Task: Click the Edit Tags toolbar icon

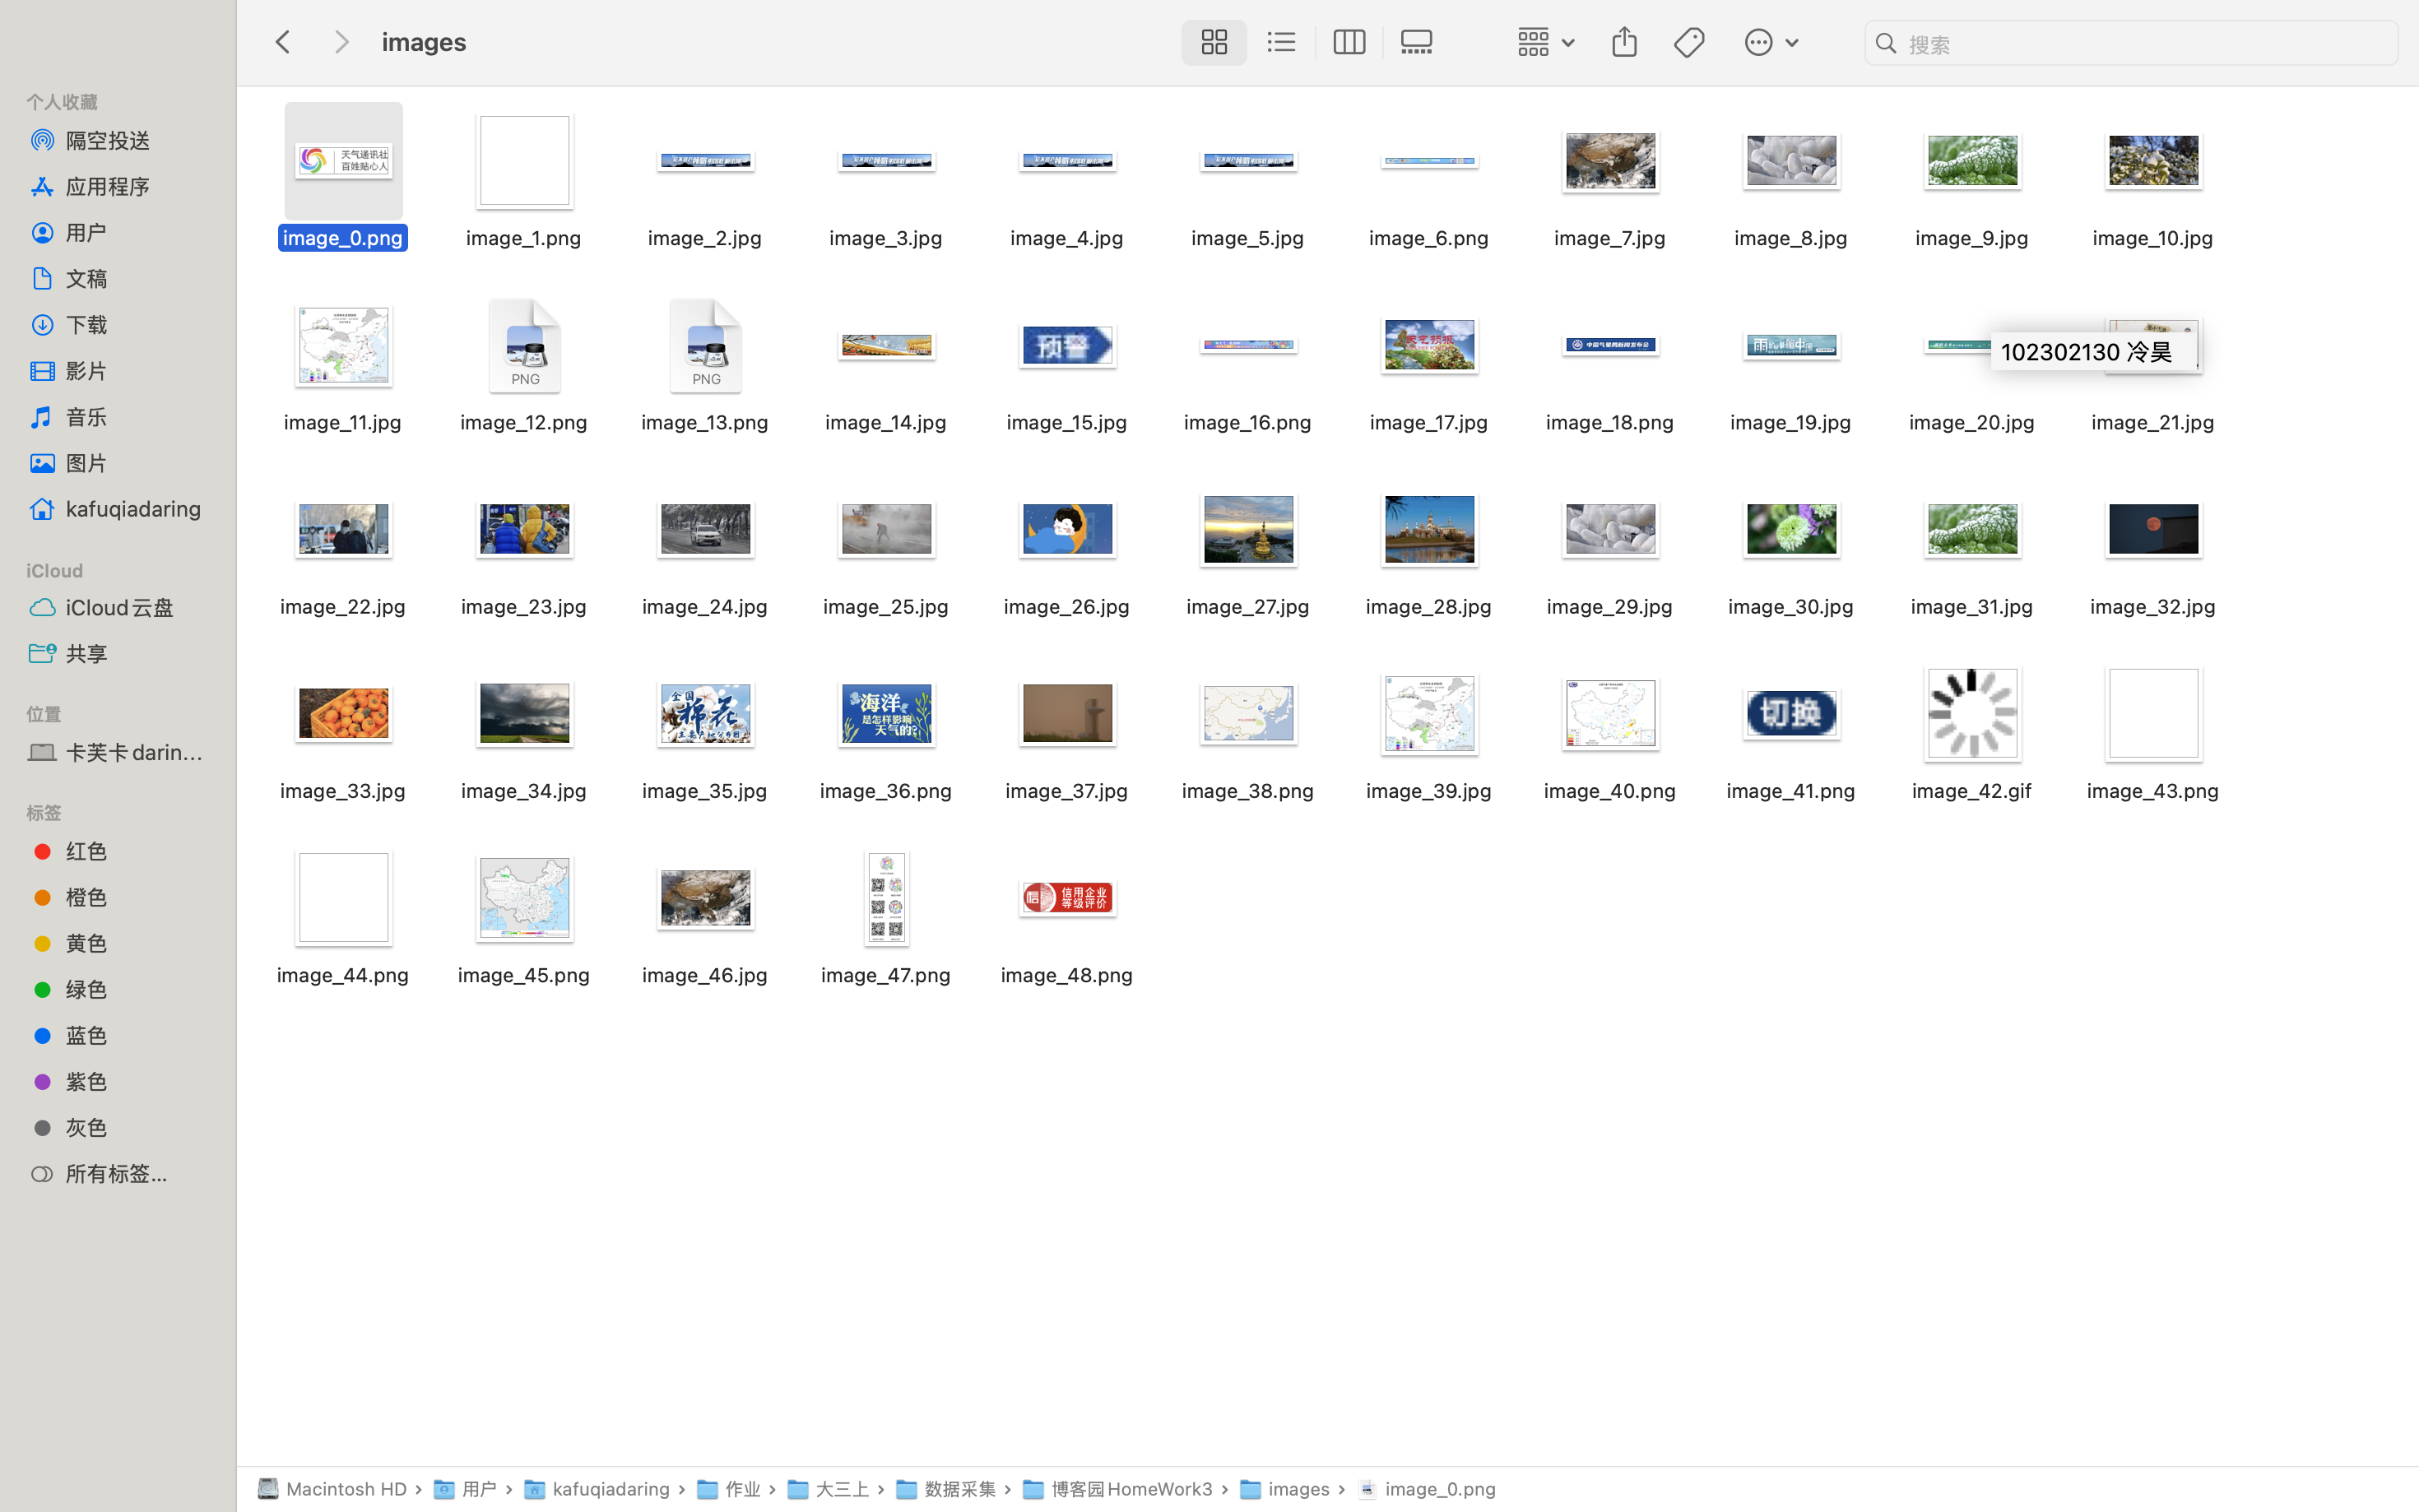Action: click(x=1689, y=42)
